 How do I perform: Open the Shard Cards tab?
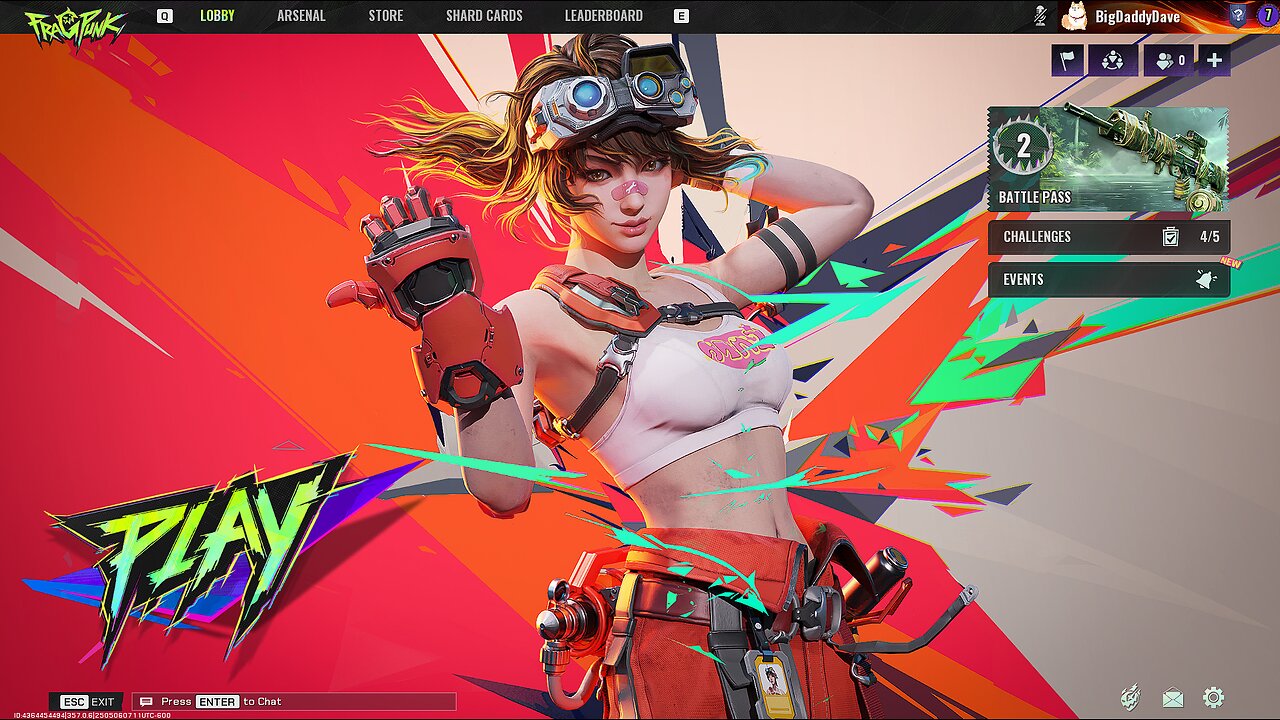[x=484, y=16]
